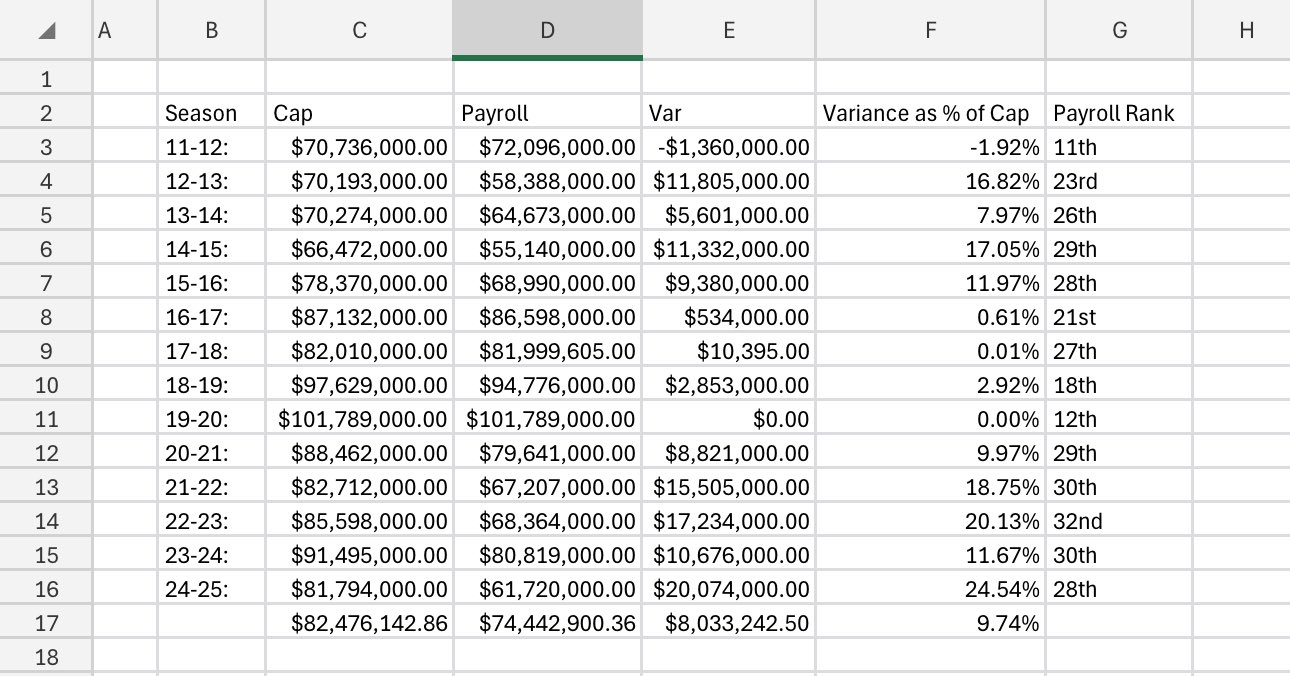Click percentage cell 20.13%
This screenshot has height=676, width=1290.
click(930, 521)
